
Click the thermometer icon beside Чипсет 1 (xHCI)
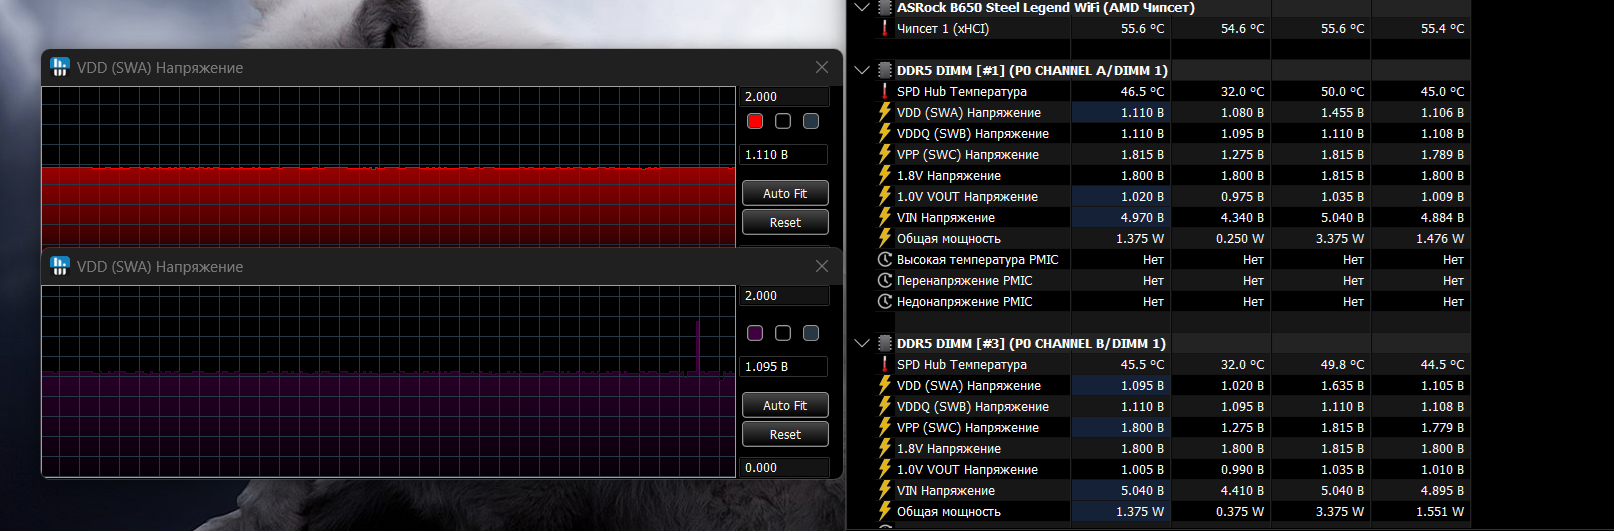tap(885, 28)
